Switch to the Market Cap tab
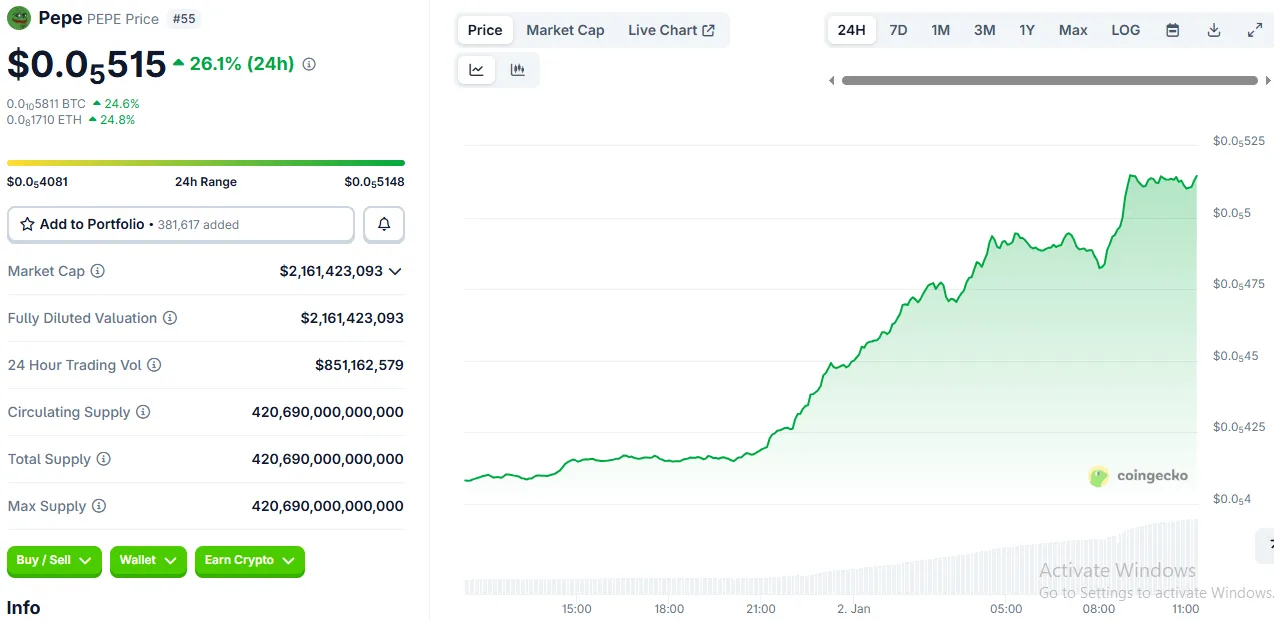This screenshot has height=621, width=1274. pos(565,30)
